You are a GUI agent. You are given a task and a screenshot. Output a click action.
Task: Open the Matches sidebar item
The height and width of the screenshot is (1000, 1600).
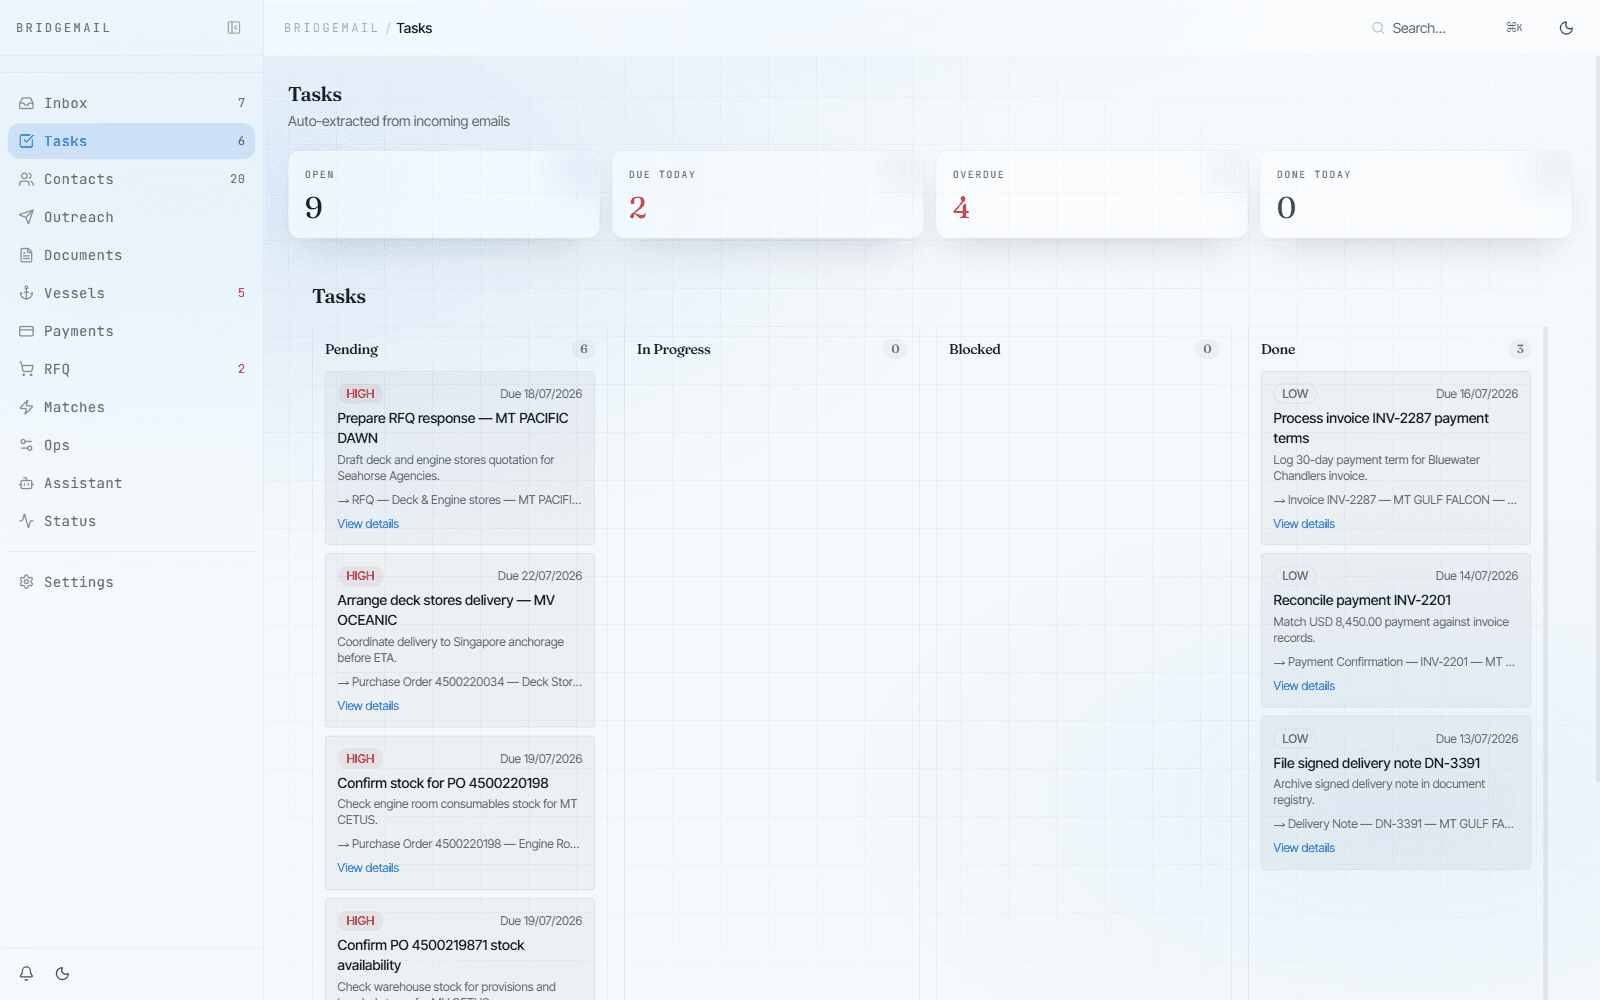132,407
